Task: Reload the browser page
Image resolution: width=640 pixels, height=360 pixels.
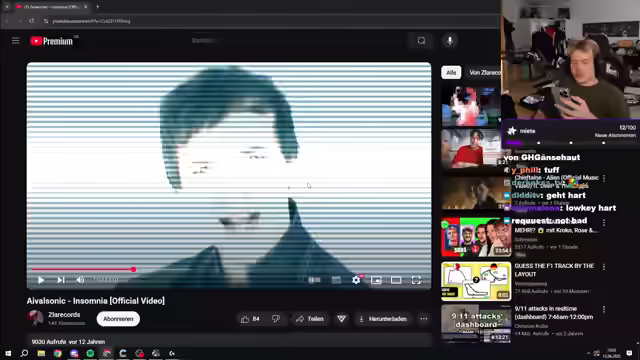Action: pyautogui.click(x=31, y=21)
